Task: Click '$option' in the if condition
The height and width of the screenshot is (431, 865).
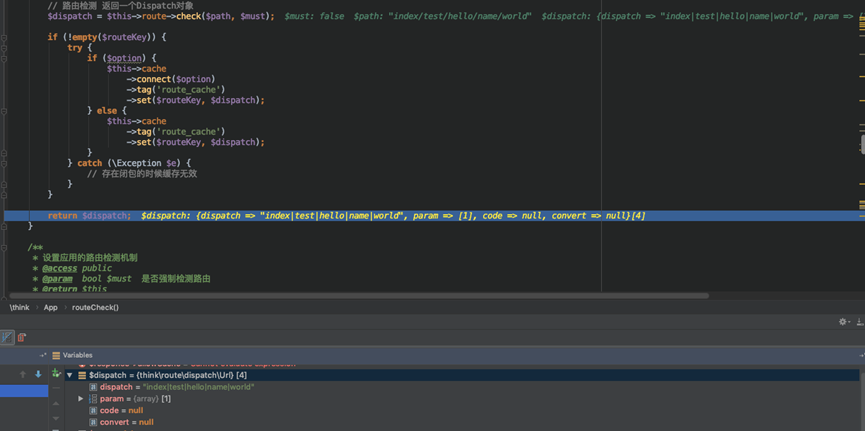Action: click(x=124, y=58)
